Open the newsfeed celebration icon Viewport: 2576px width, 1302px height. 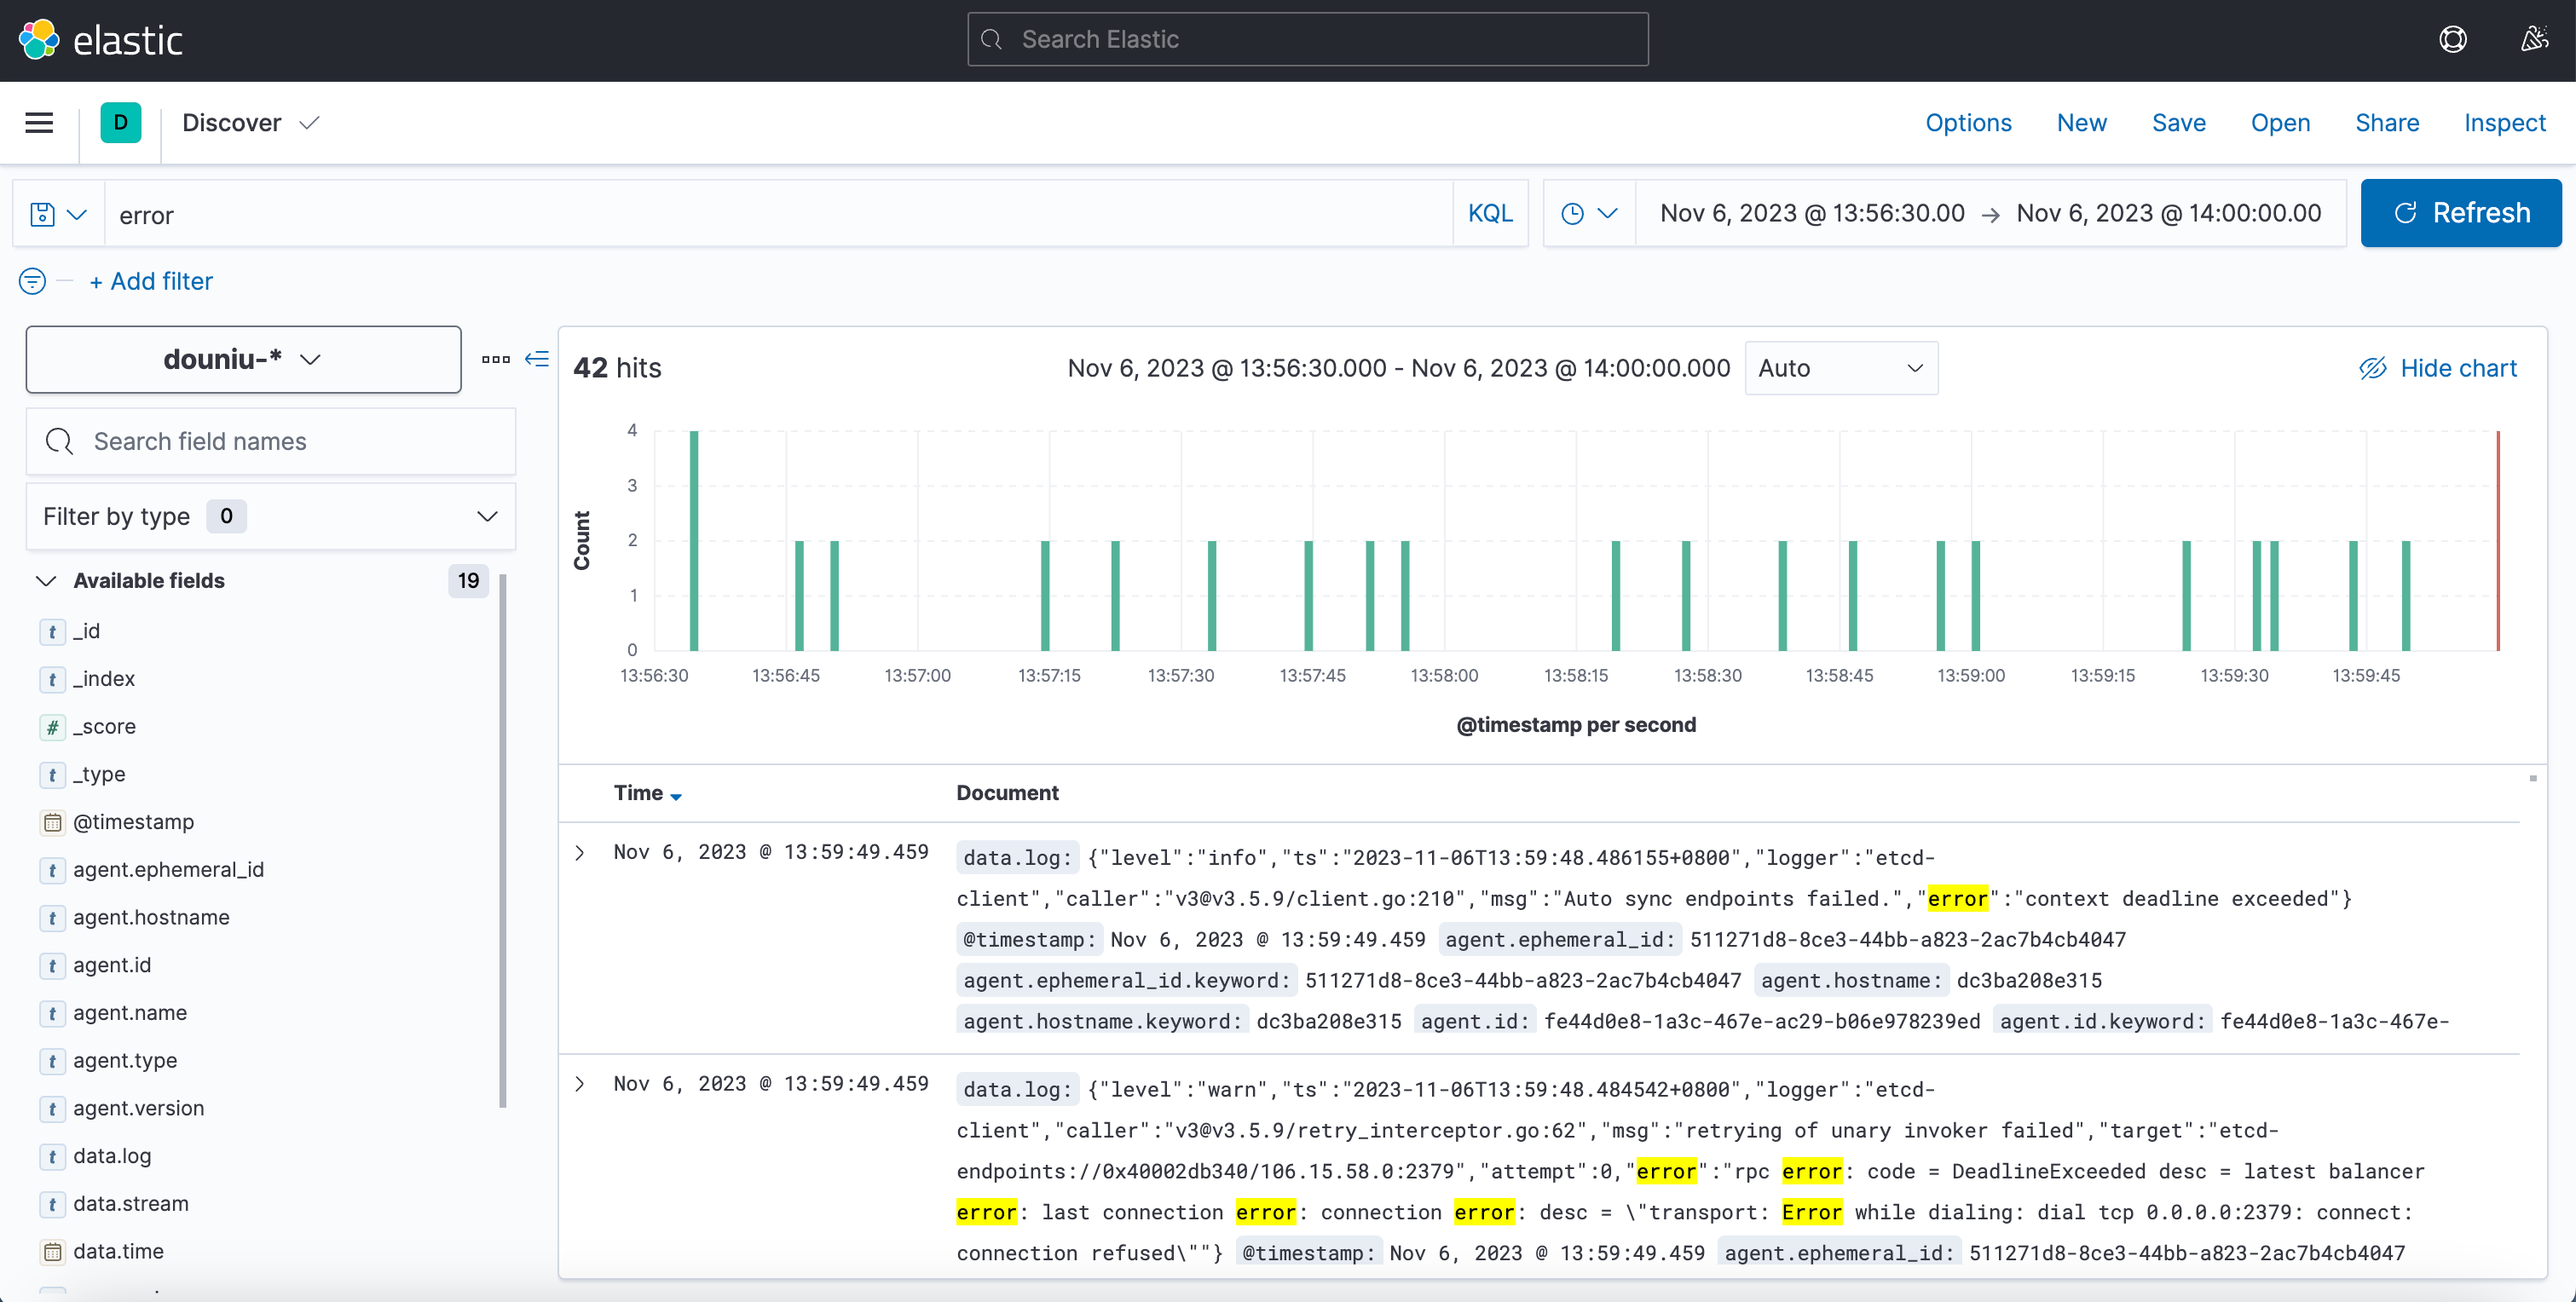pyautogui.click(x=2533, y=40)
